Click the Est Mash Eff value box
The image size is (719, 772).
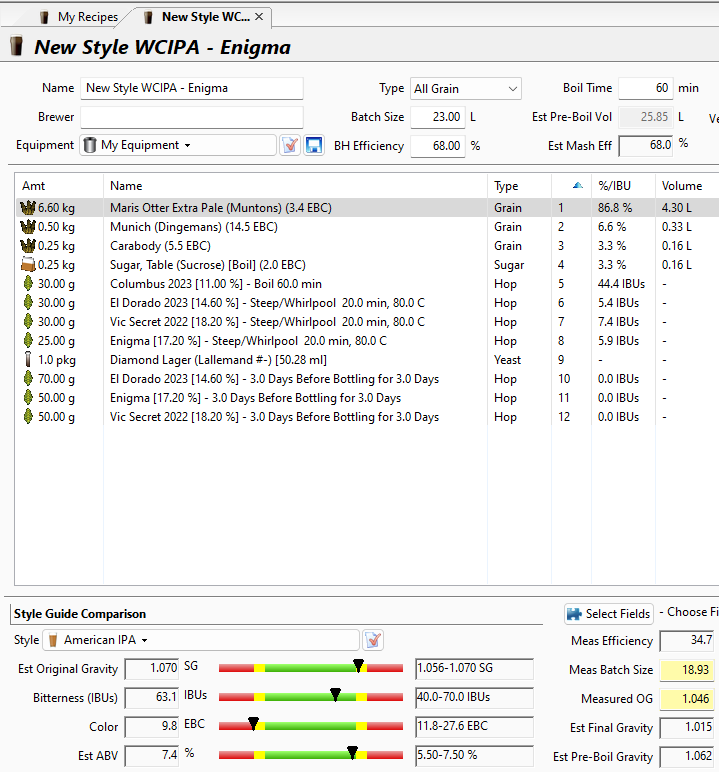click(x=646, y=146)
